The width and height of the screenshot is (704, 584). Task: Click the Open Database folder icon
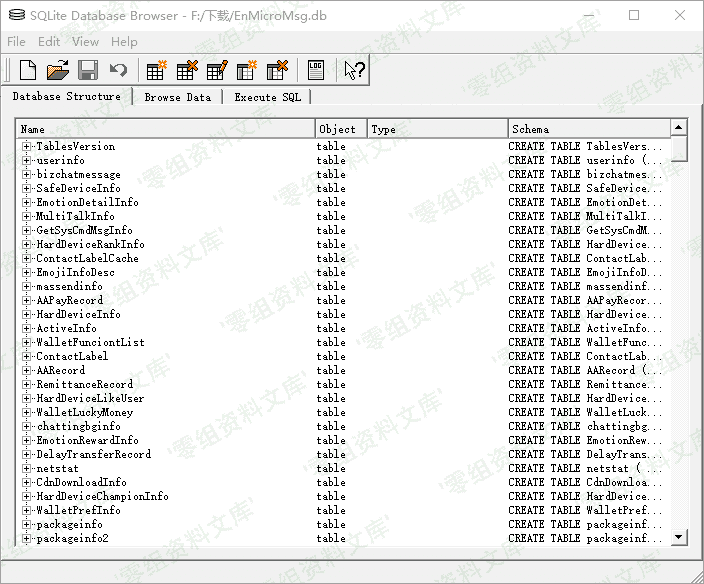pyautogui.click(x=58, y=70)
